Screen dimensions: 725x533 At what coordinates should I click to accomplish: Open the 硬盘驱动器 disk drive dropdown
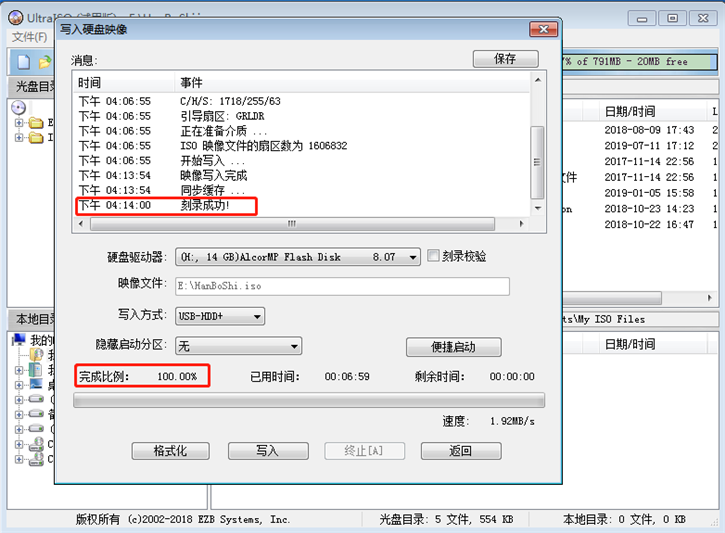tap(412, 257)
